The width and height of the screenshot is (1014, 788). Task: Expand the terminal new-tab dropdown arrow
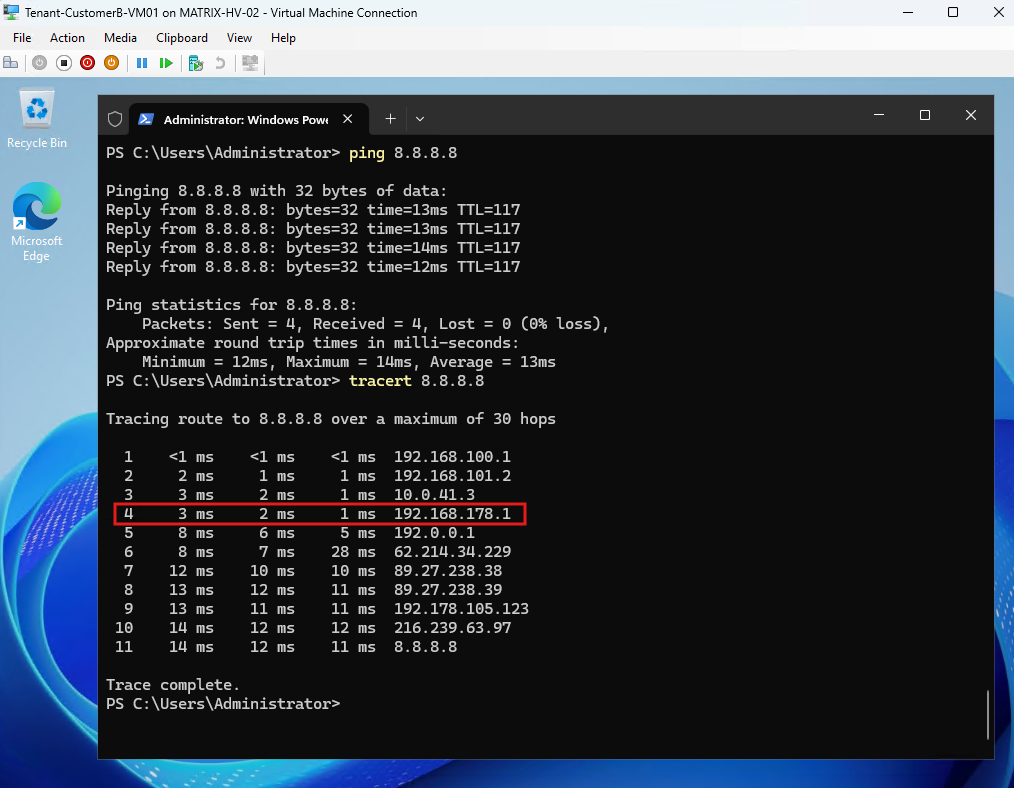pyautogui.click(x=420, y=119)
